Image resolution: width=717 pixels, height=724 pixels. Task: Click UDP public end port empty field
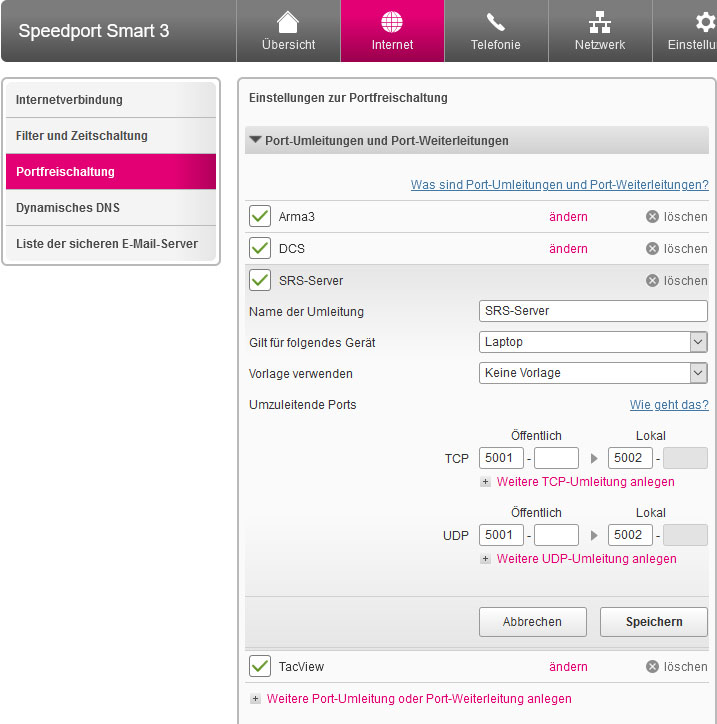point(556,535)
